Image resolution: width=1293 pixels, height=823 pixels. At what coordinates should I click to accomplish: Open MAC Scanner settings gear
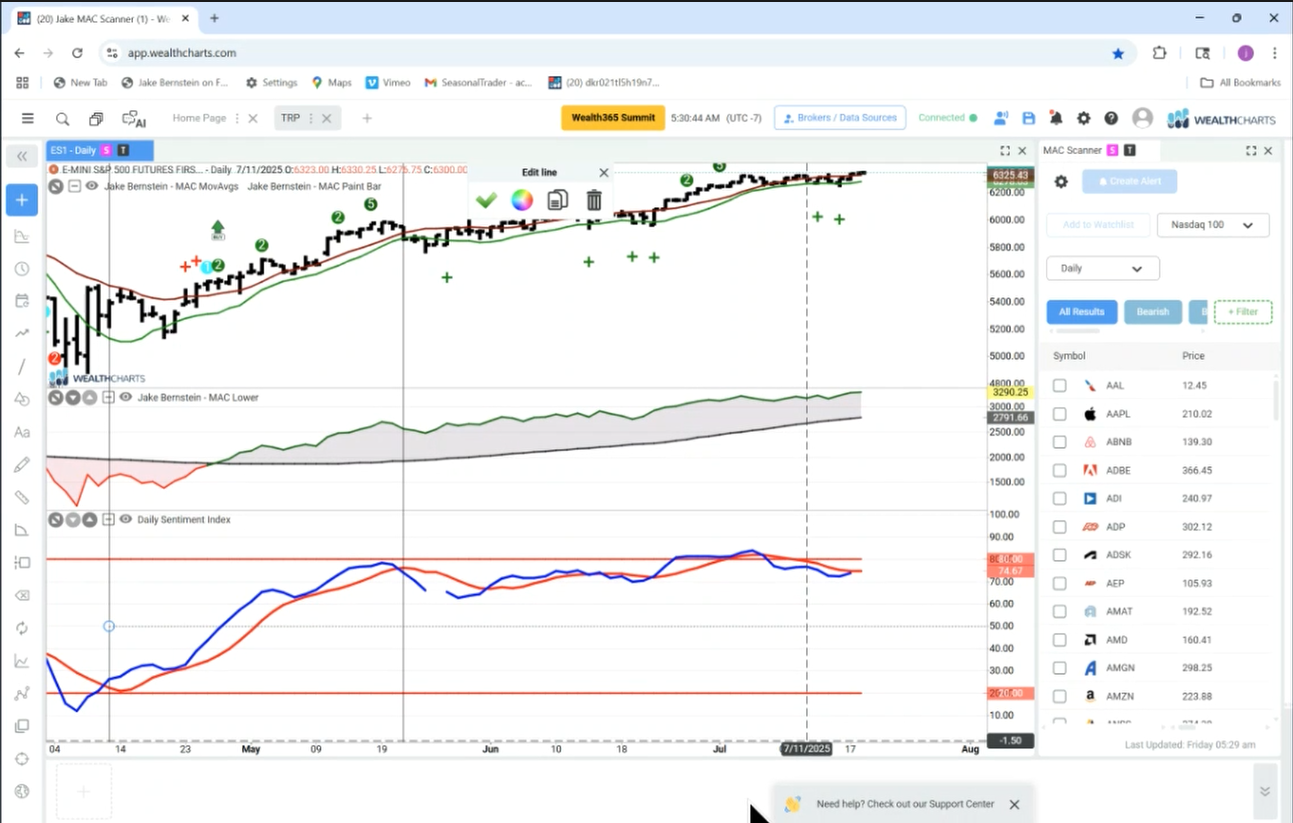[1061, 181]
